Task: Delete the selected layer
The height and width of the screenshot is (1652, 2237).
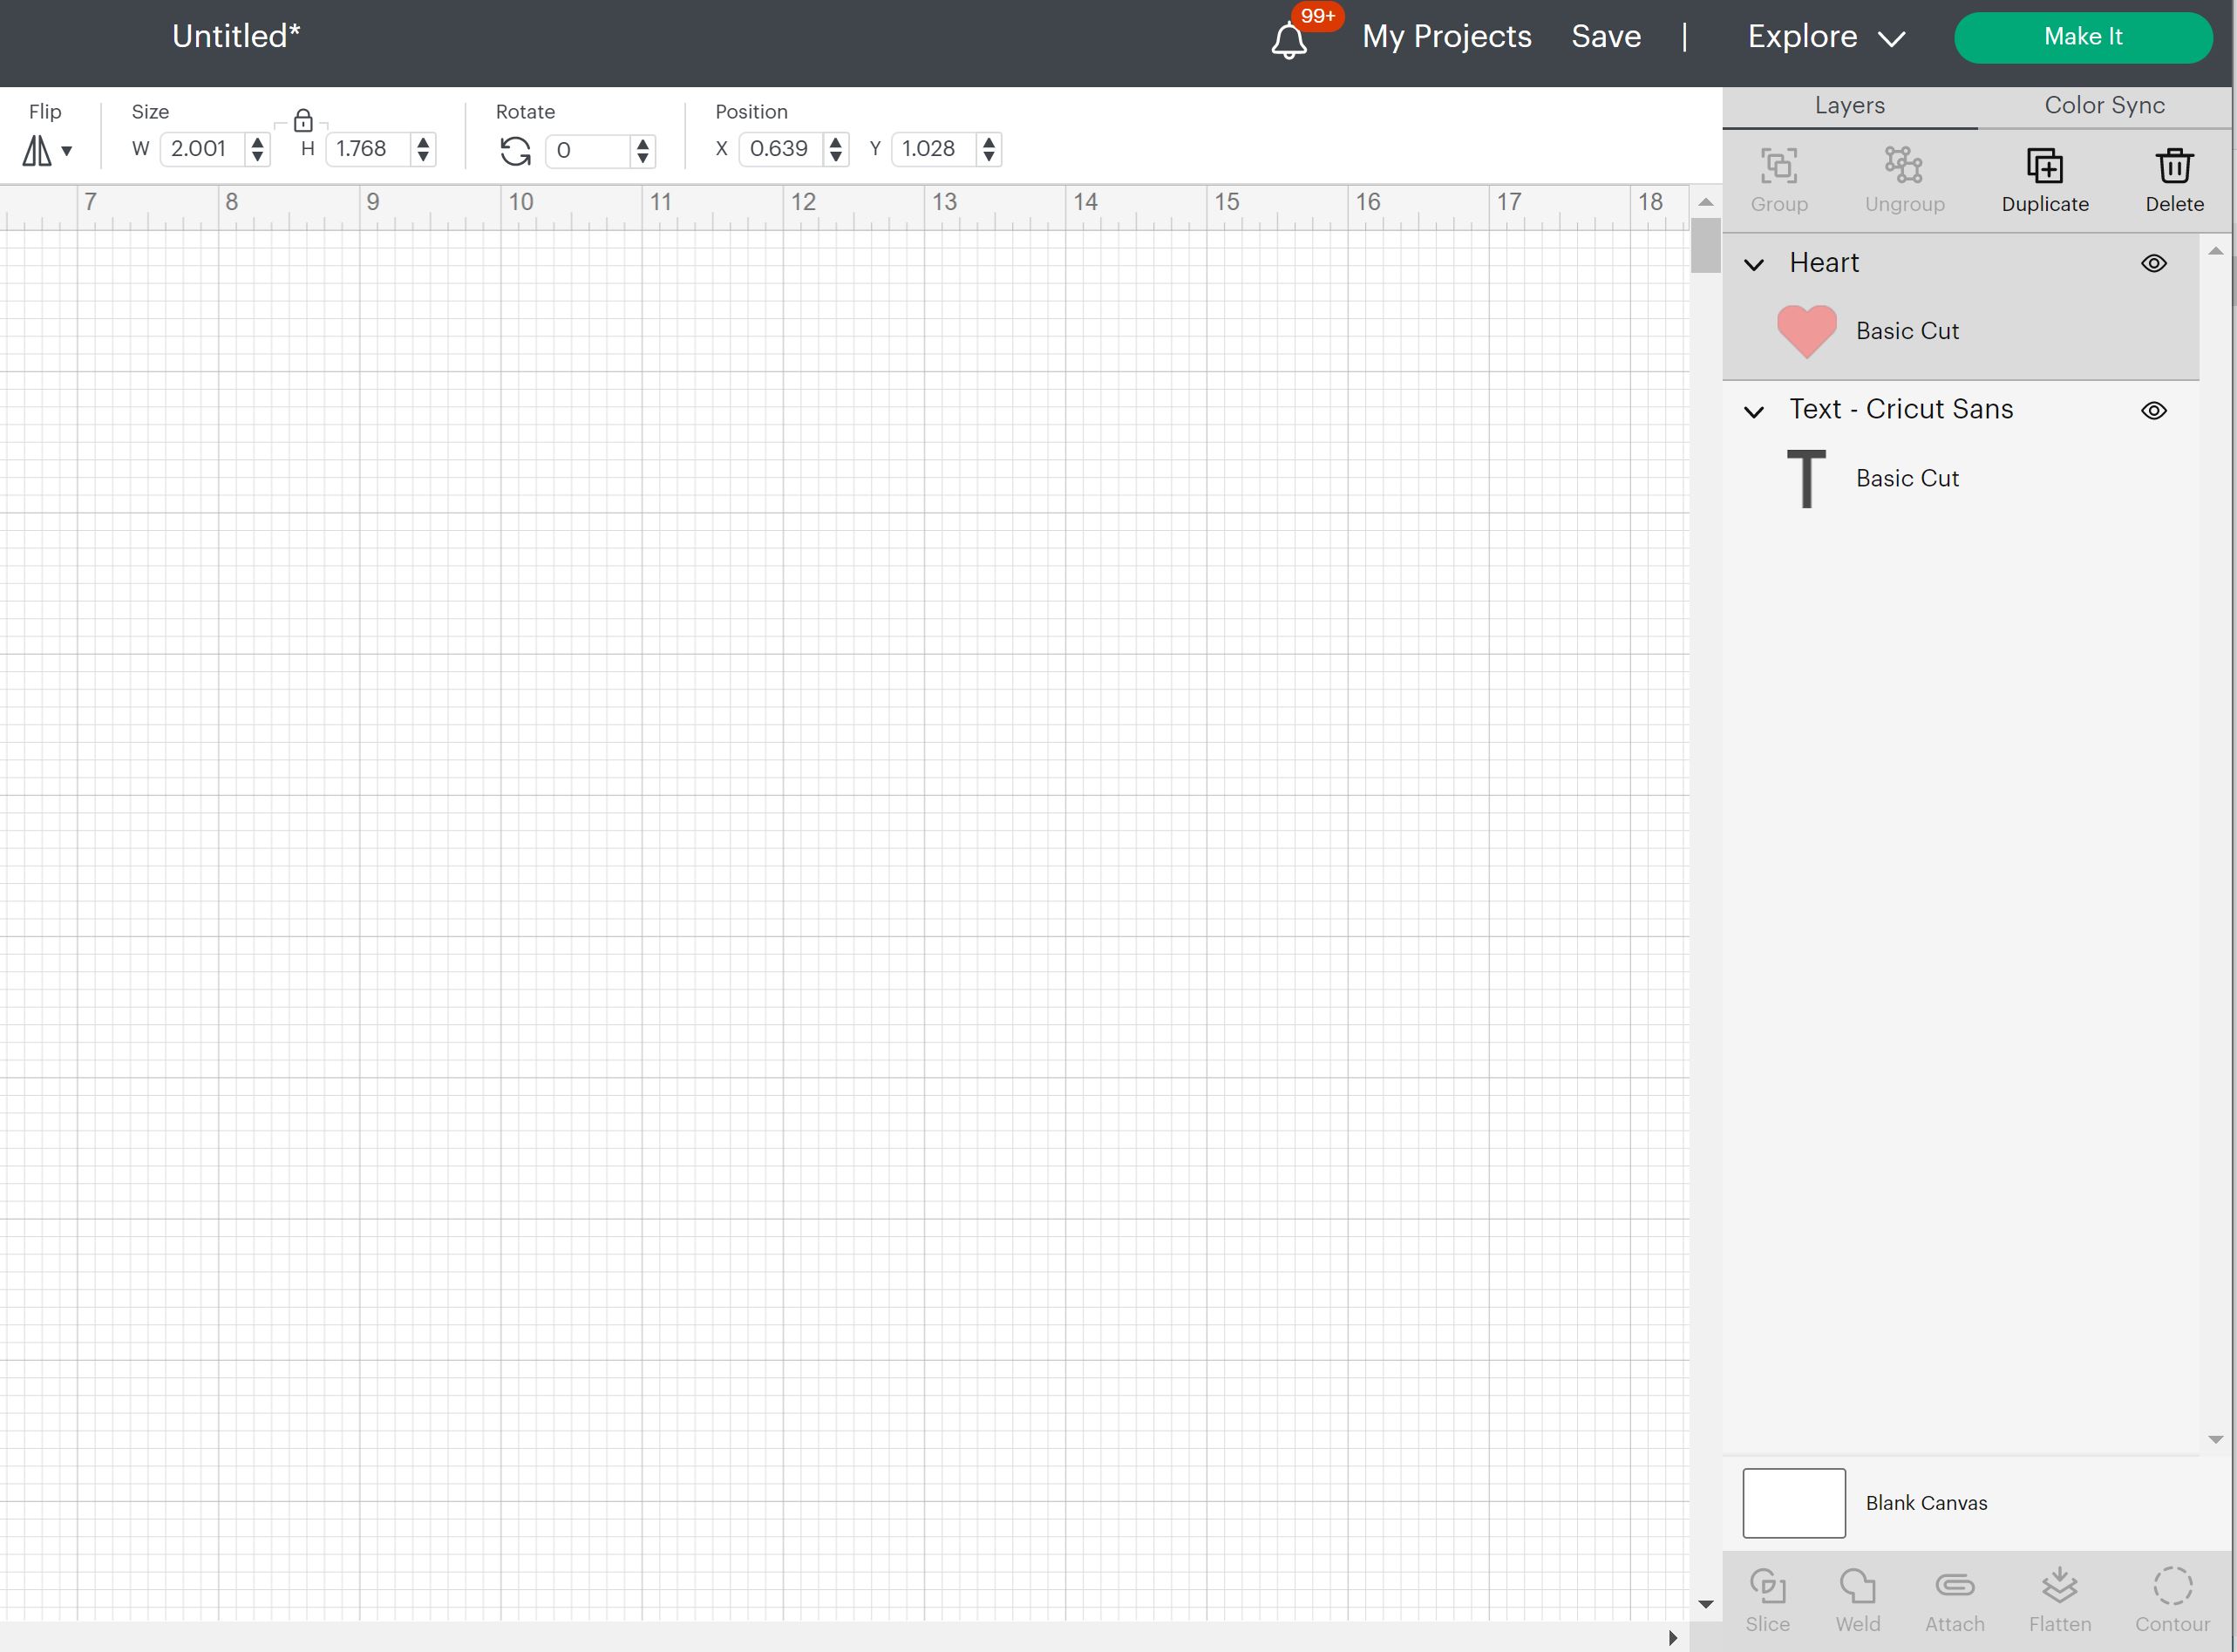Action: click(2174, 180)
